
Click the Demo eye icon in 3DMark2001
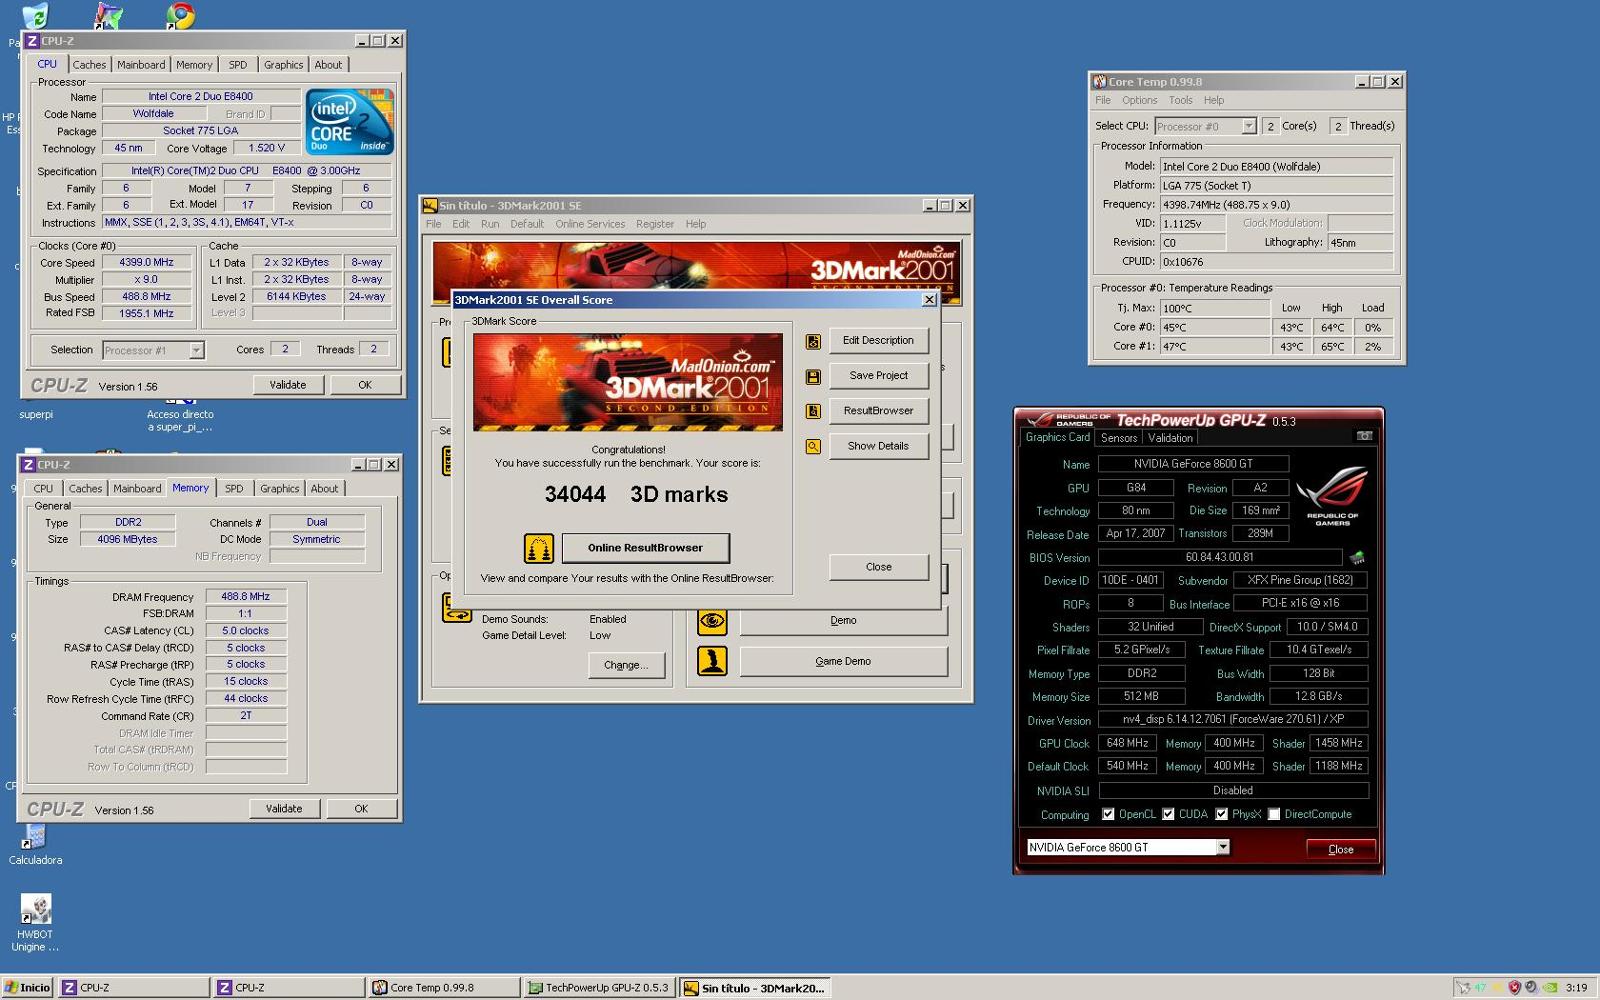712,620
